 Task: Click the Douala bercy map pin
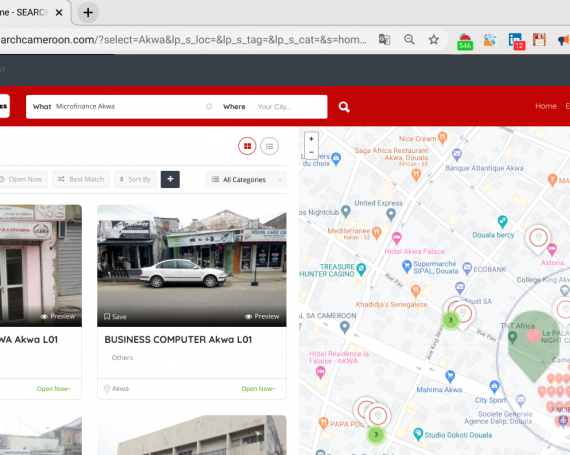(502, 221)
